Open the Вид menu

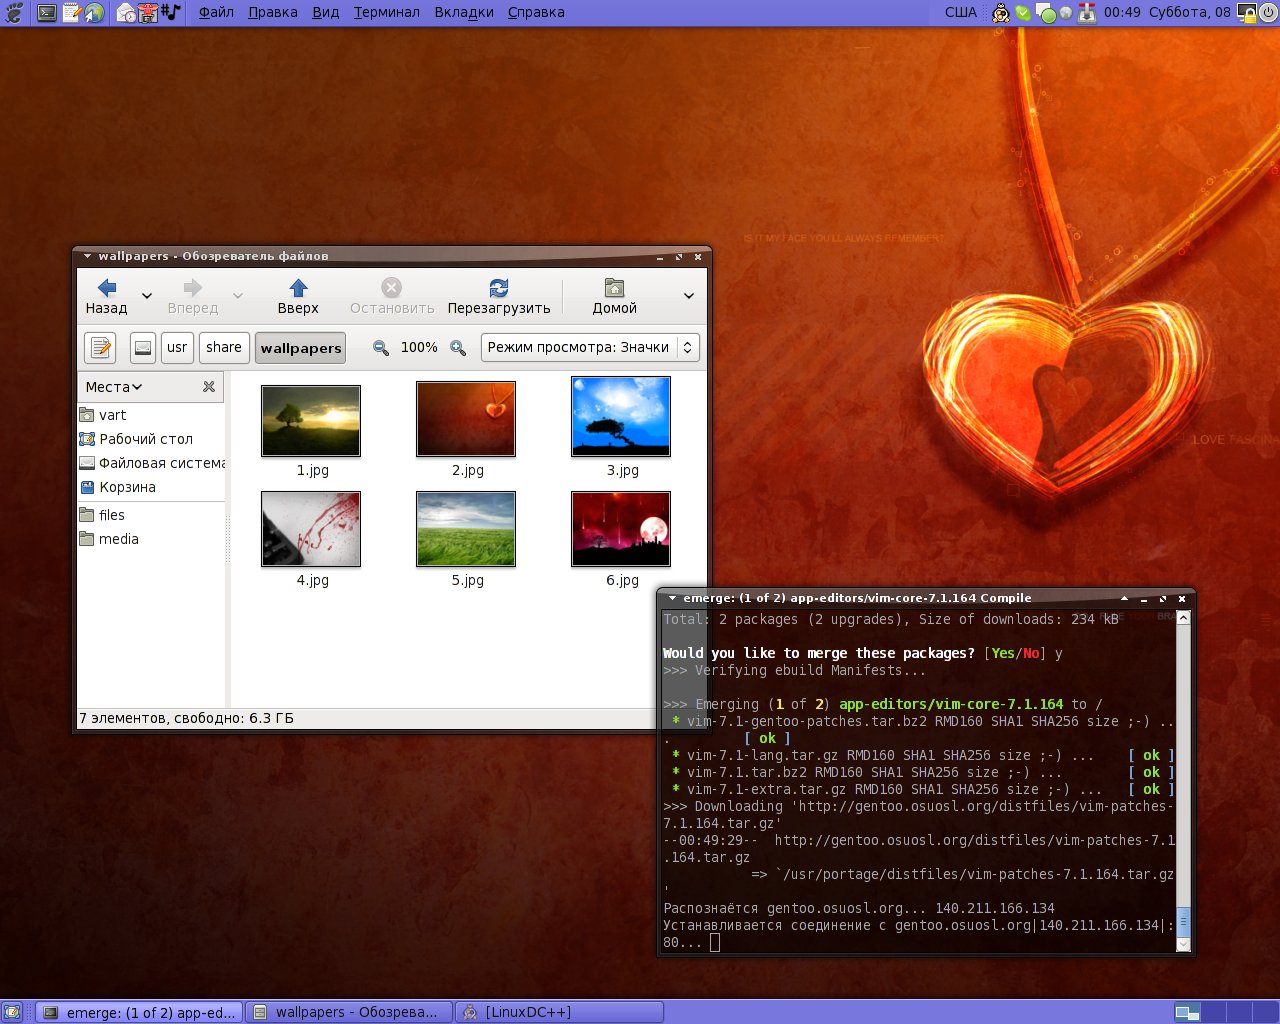click(x=326, y=12)
